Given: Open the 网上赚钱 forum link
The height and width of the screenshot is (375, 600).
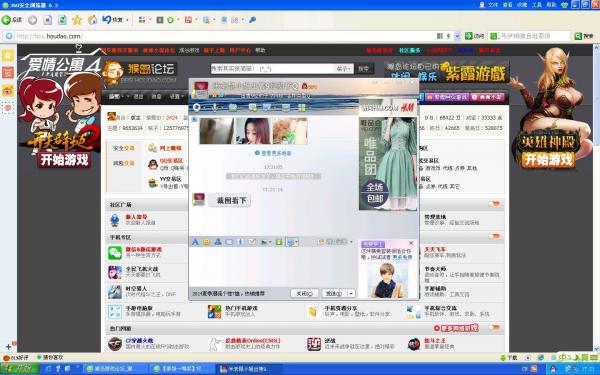Looking at the screenshot, I should (171, 148).
